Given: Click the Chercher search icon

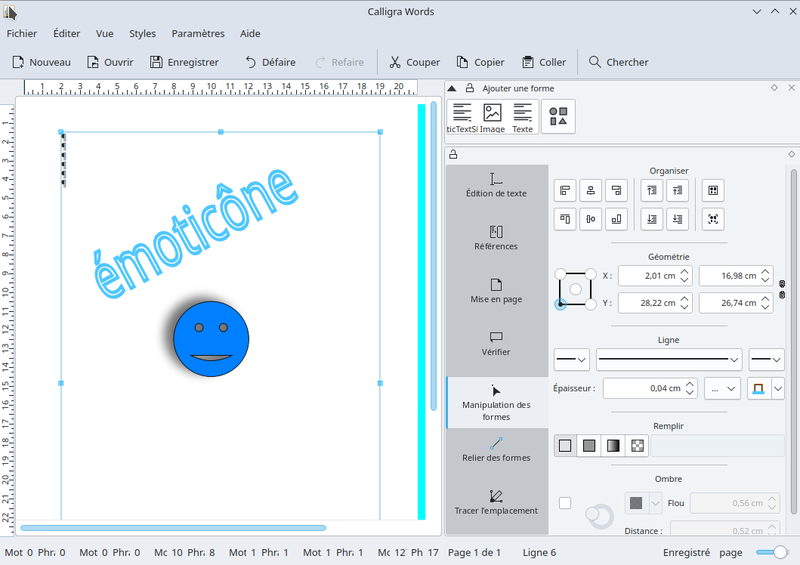Looking at the screenshot, I should 595,62.
